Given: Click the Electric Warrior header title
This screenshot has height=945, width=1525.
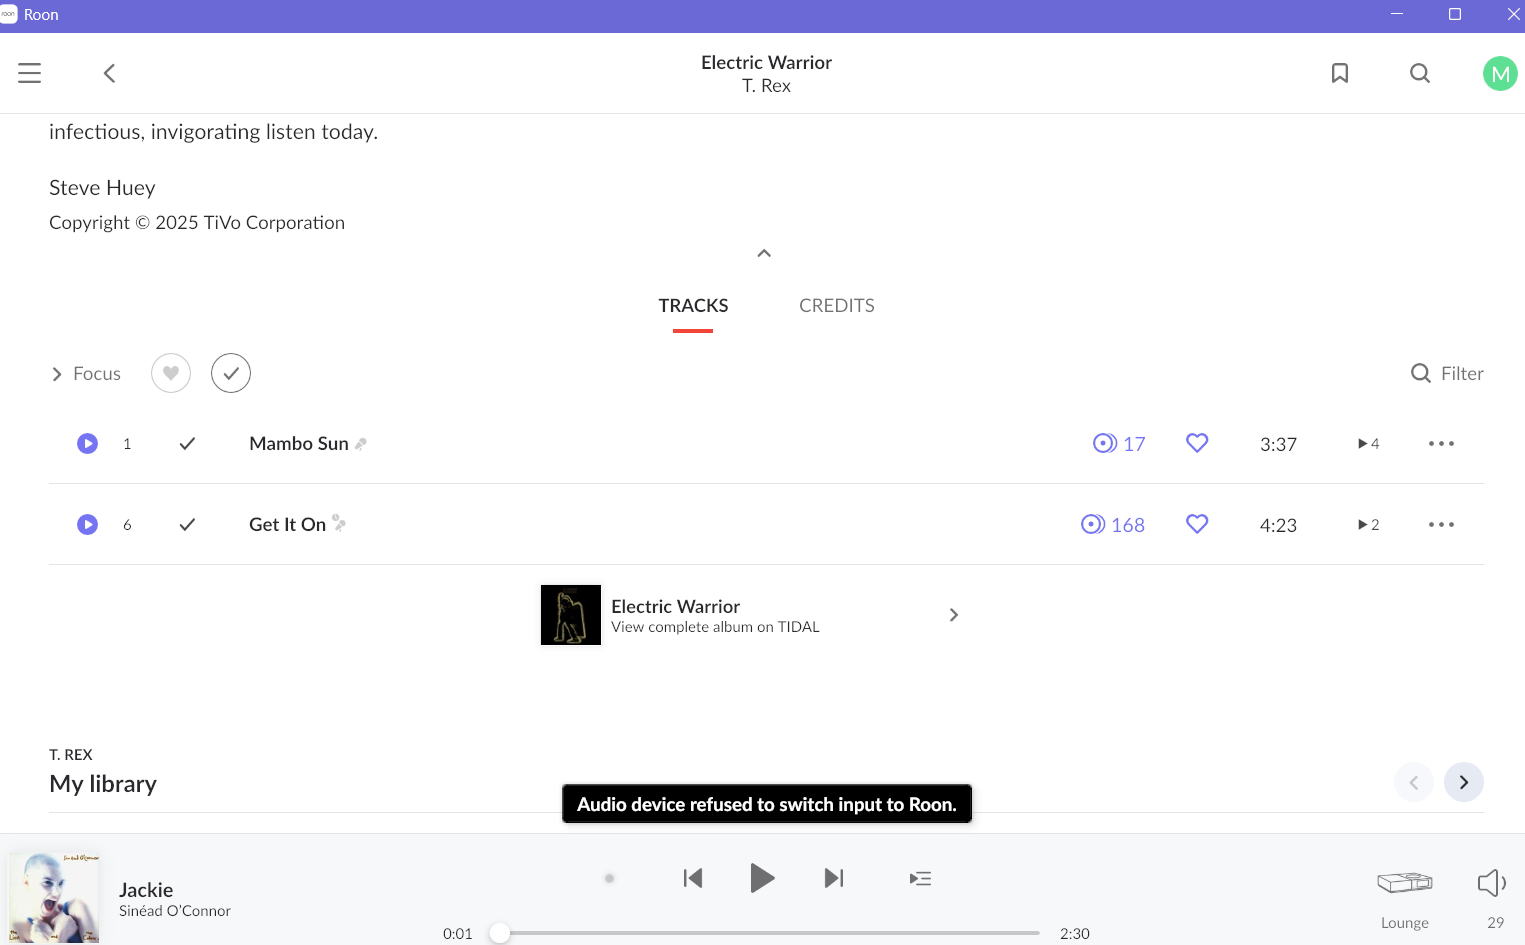Looking at the screenshot, I should click(767, 62).
